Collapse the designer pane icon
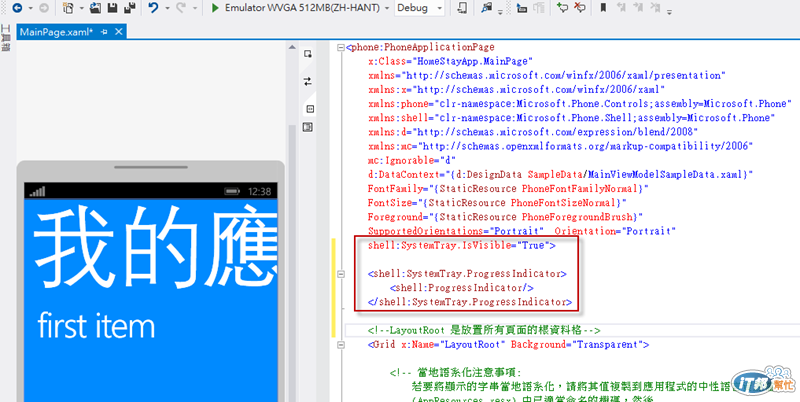The image size is (800, 402). (x=308, y=127)
